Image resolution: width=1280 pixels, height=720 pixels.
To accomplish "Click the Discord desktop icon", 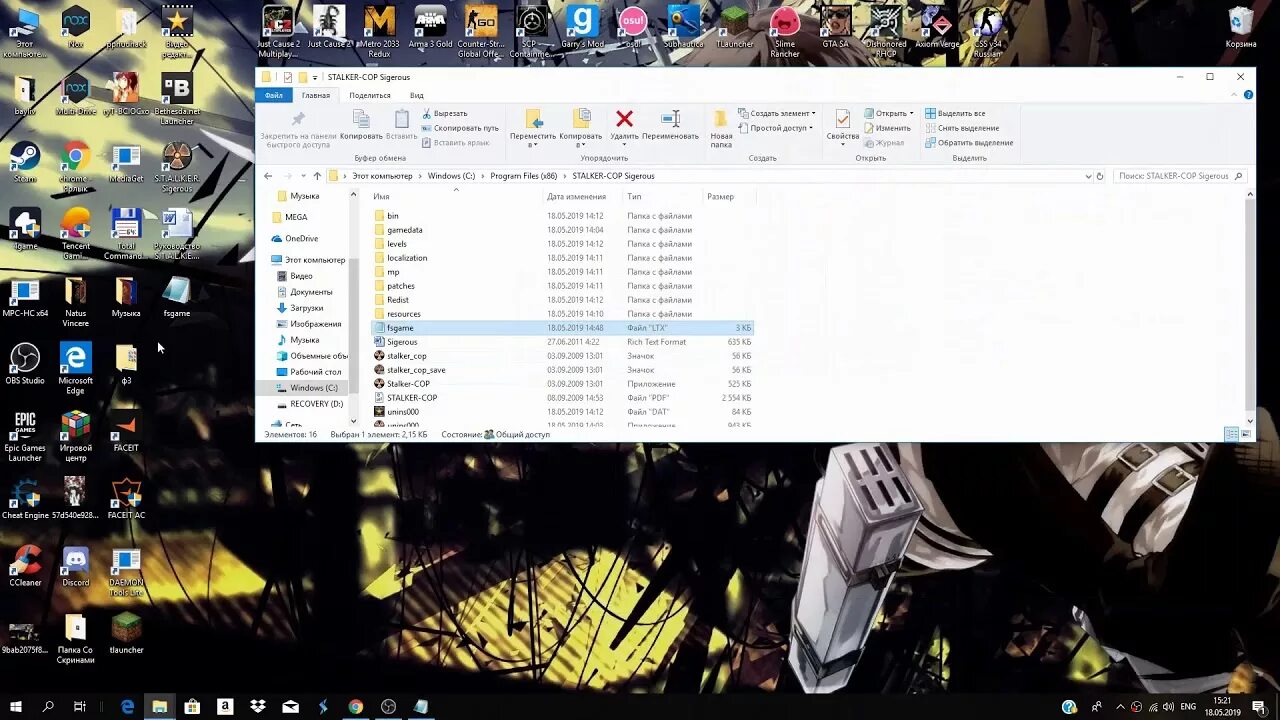I will [76, 566].
